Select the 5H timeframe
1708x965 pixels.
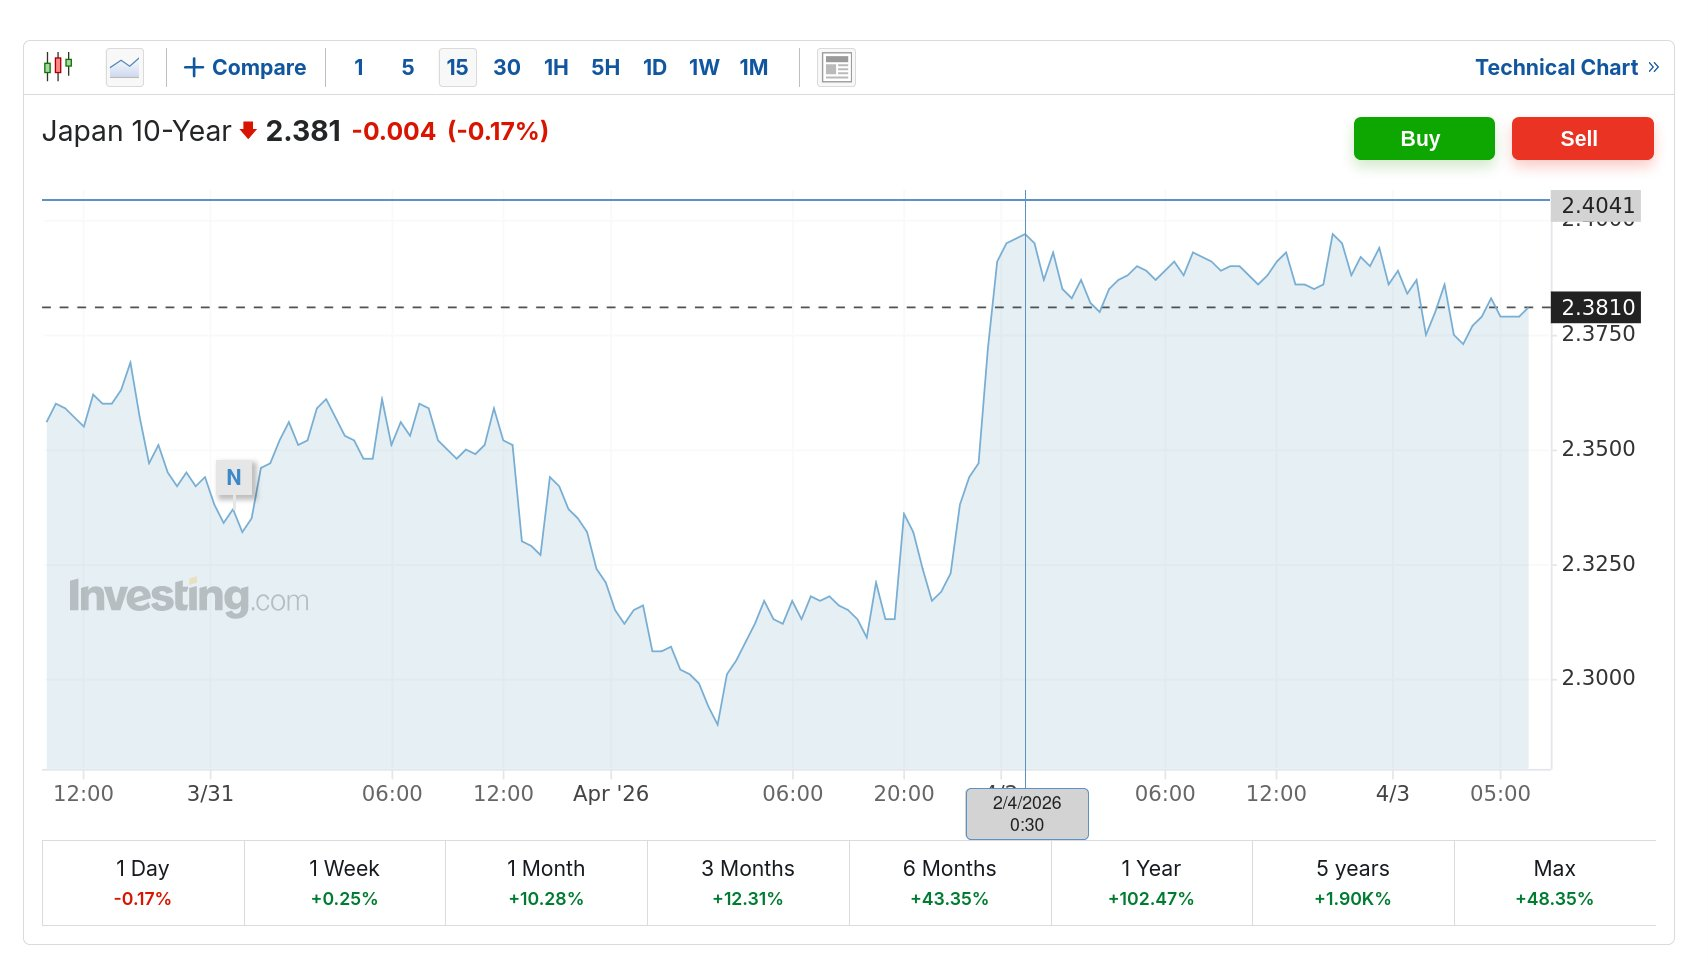coord(605,67)
